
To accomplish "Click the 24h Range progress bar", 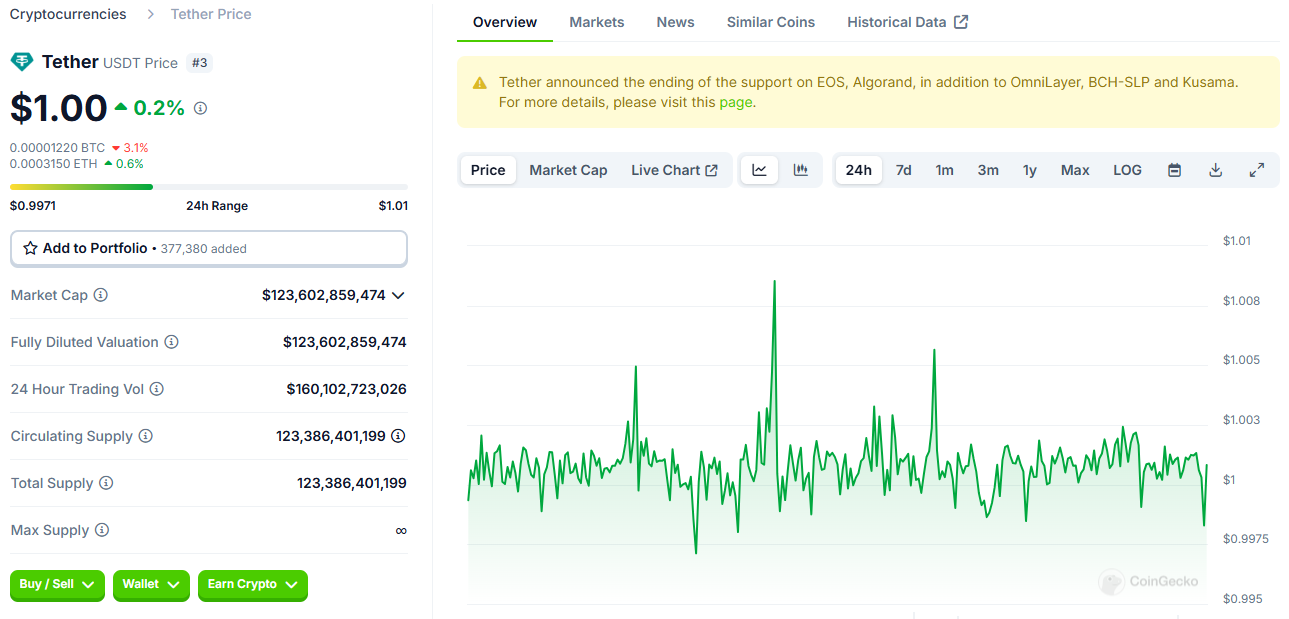I will [208, 187].
